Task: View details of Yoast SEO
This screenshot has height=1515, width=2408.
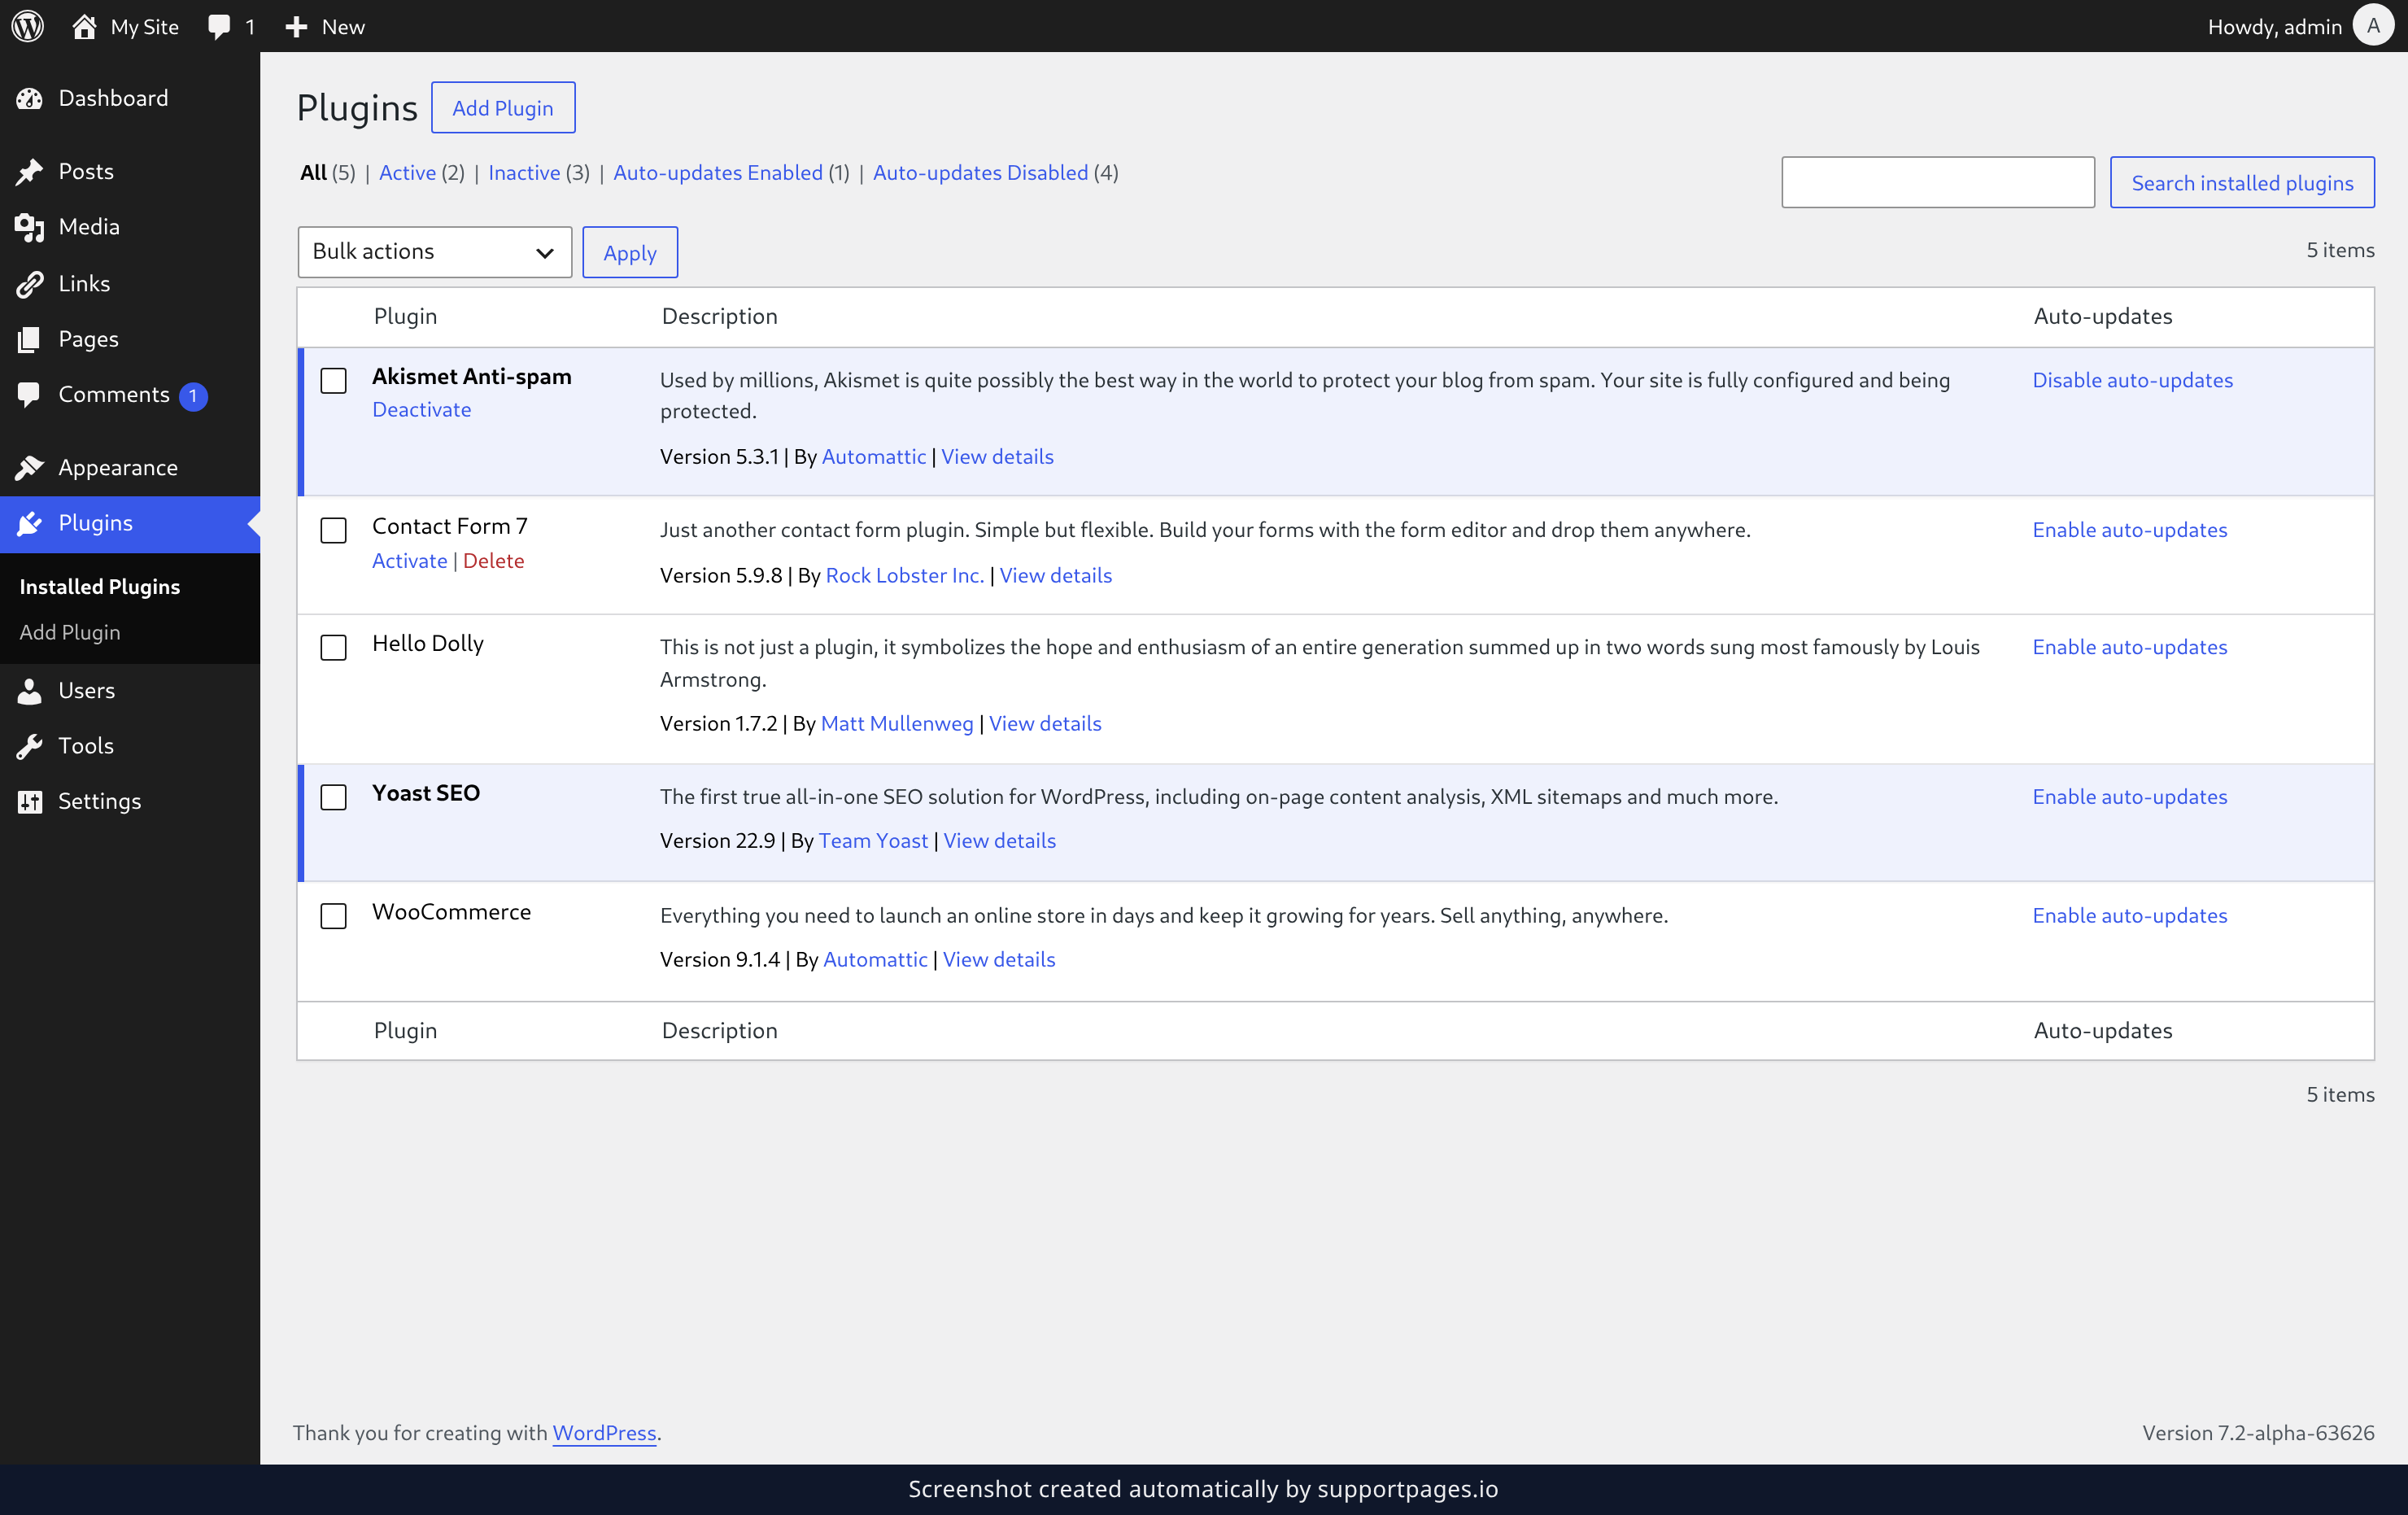Action: point(999,840)
